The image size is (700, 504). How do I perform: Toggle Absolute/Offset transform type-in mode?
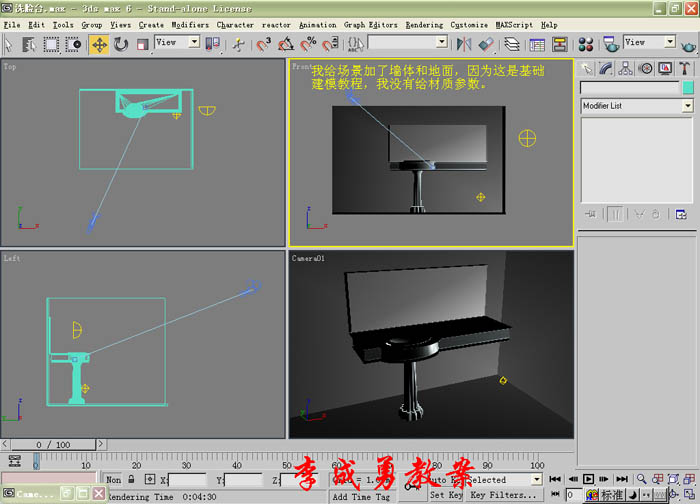point(150,479)
